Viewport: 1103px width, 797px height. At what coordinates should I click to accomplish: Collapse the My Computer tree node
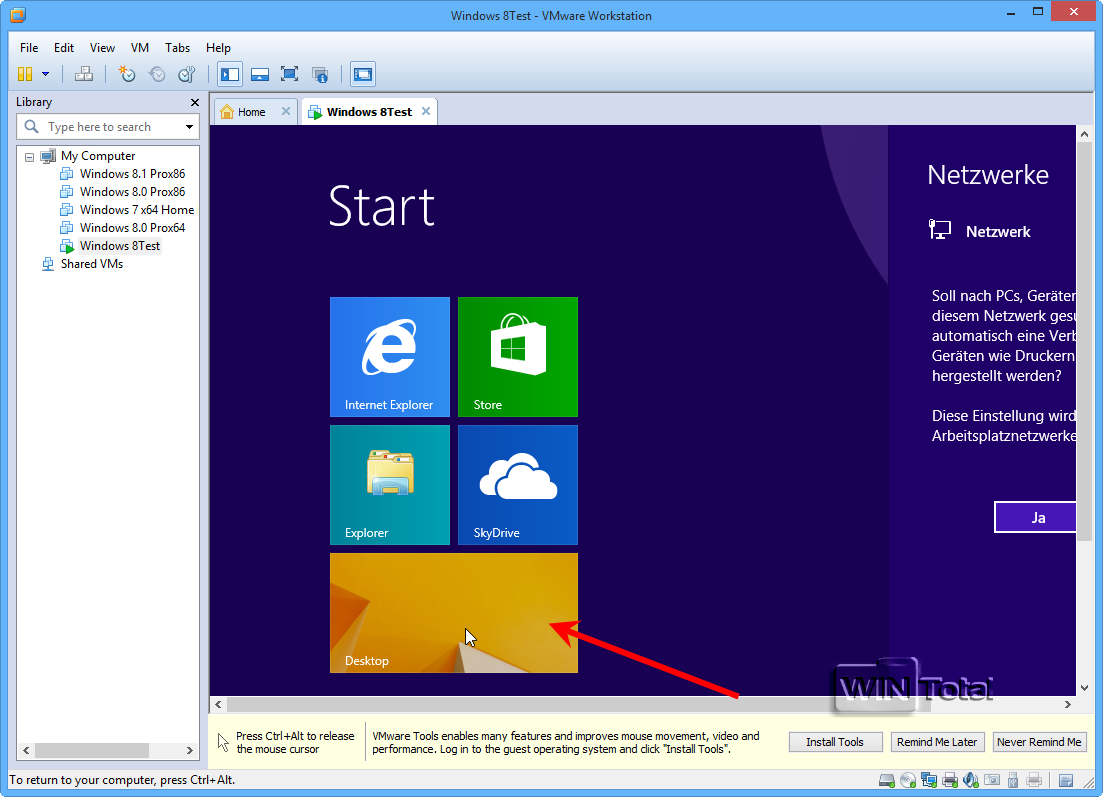coord(30,157)
